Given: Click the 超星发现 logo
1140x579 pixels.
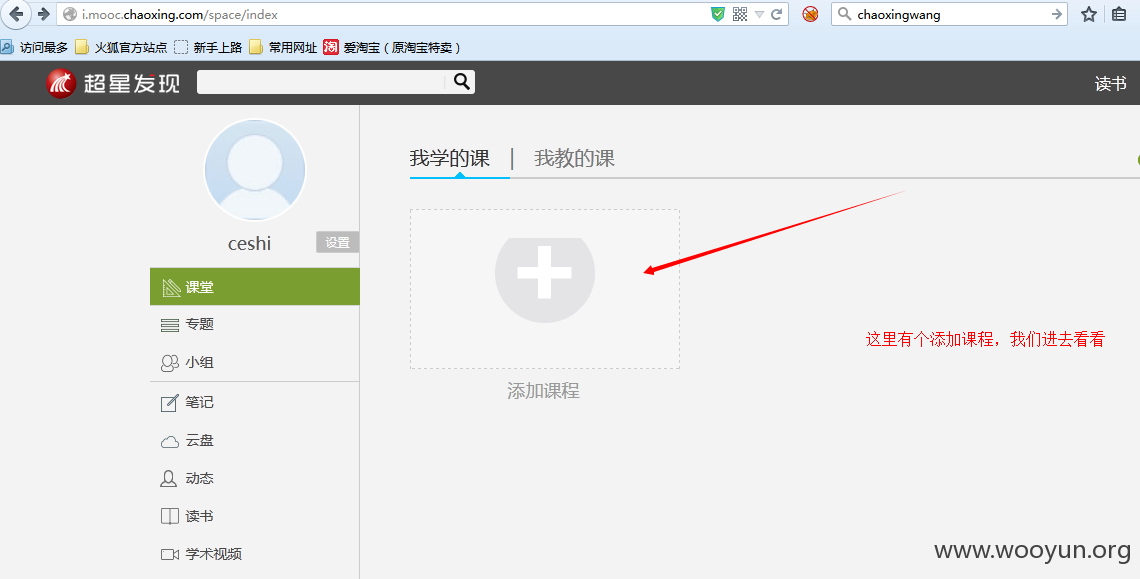Looking at the screenshot, I should point(113,83).
